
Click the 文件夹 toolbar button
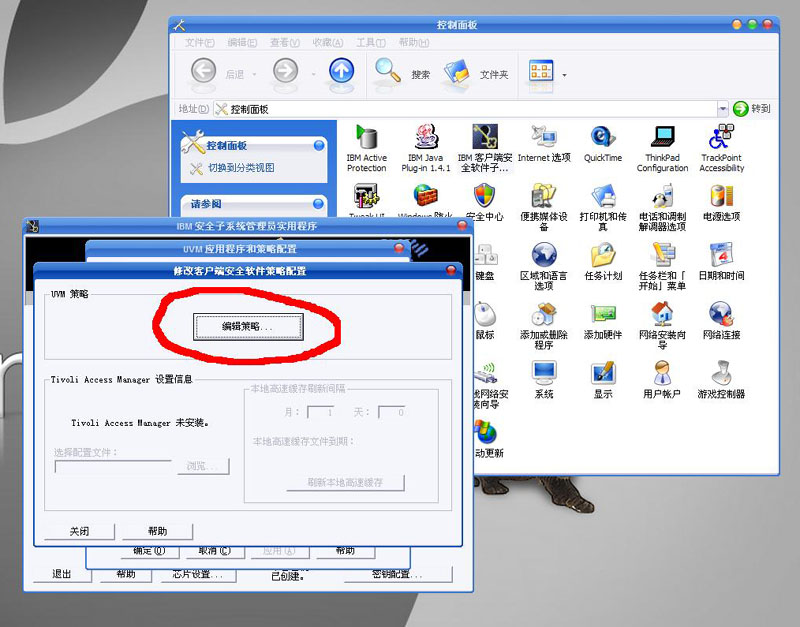[x=476, y=72]
